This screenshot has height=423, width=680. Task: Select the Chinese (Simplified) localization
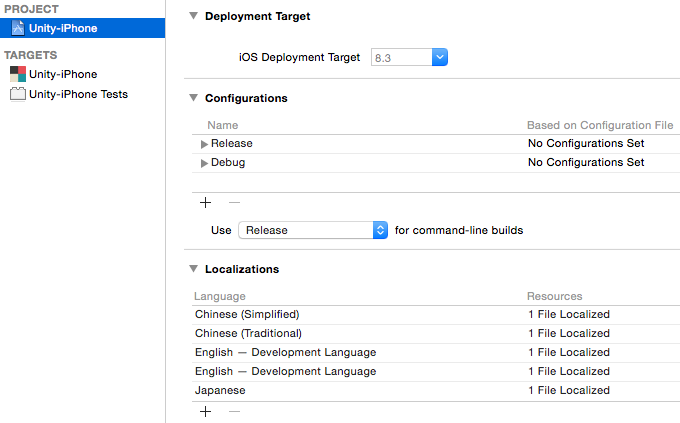[x=247, y=315]
